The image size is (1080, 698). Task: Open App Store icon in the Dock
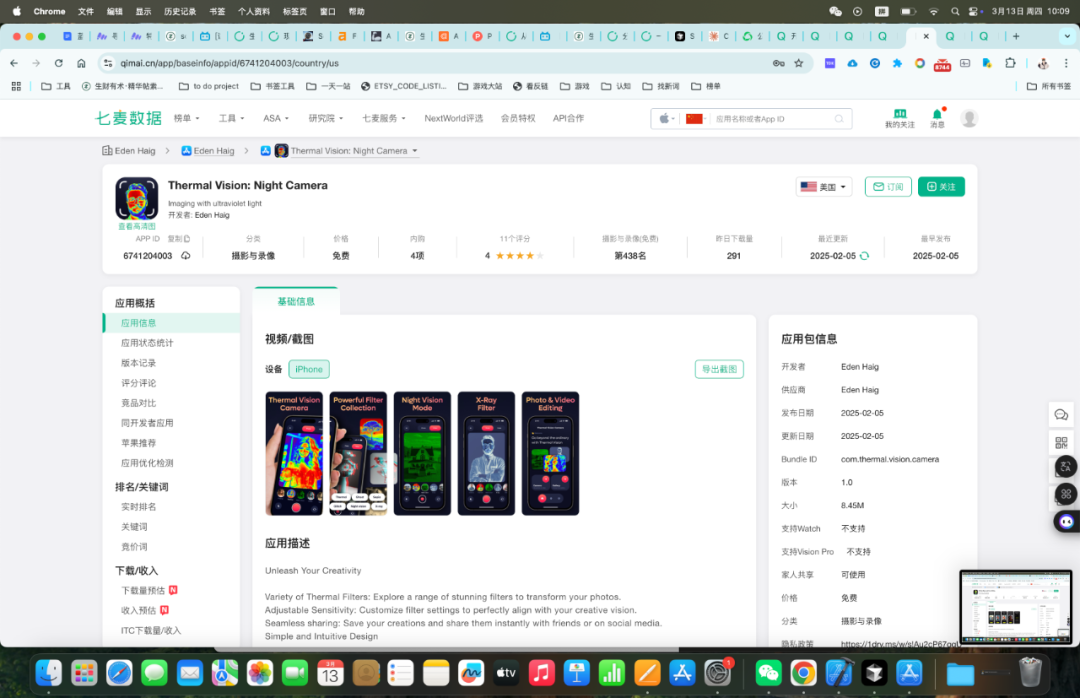click(682, 673)
